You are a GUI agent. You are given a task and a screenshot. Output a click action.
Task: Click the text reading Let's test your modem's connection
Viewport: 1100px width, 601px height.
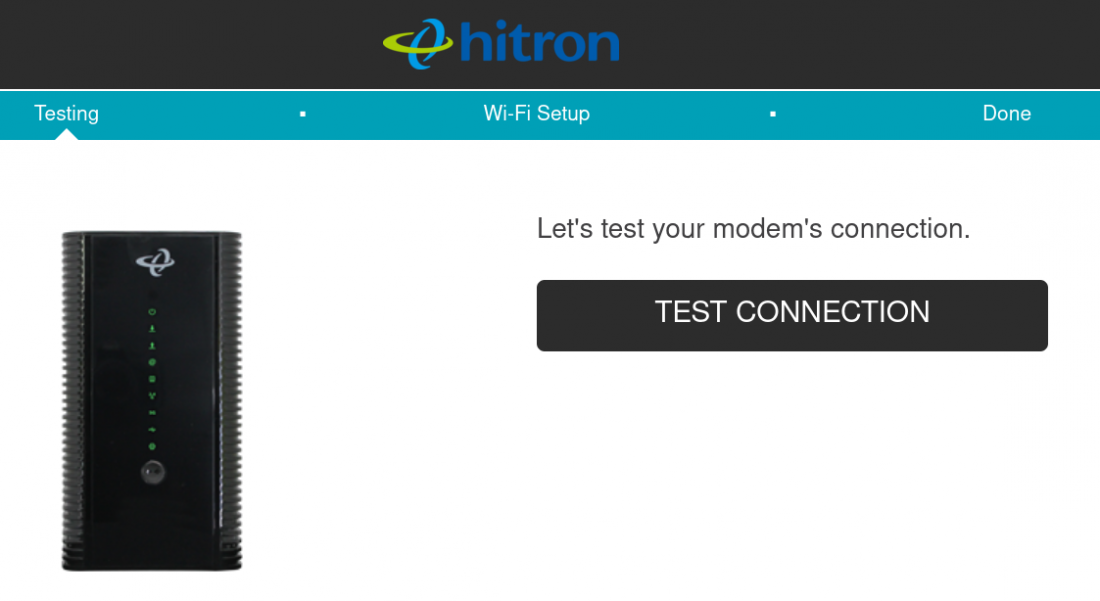coord(755,228)
